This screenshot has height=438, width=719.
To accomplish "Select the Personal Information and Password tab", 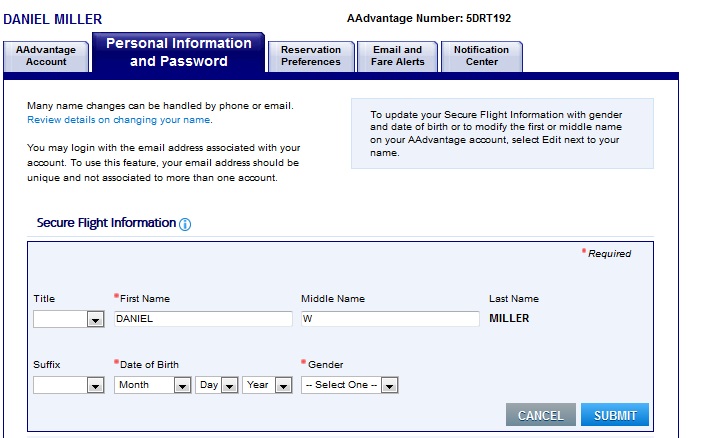I will [x=179, y=52].
